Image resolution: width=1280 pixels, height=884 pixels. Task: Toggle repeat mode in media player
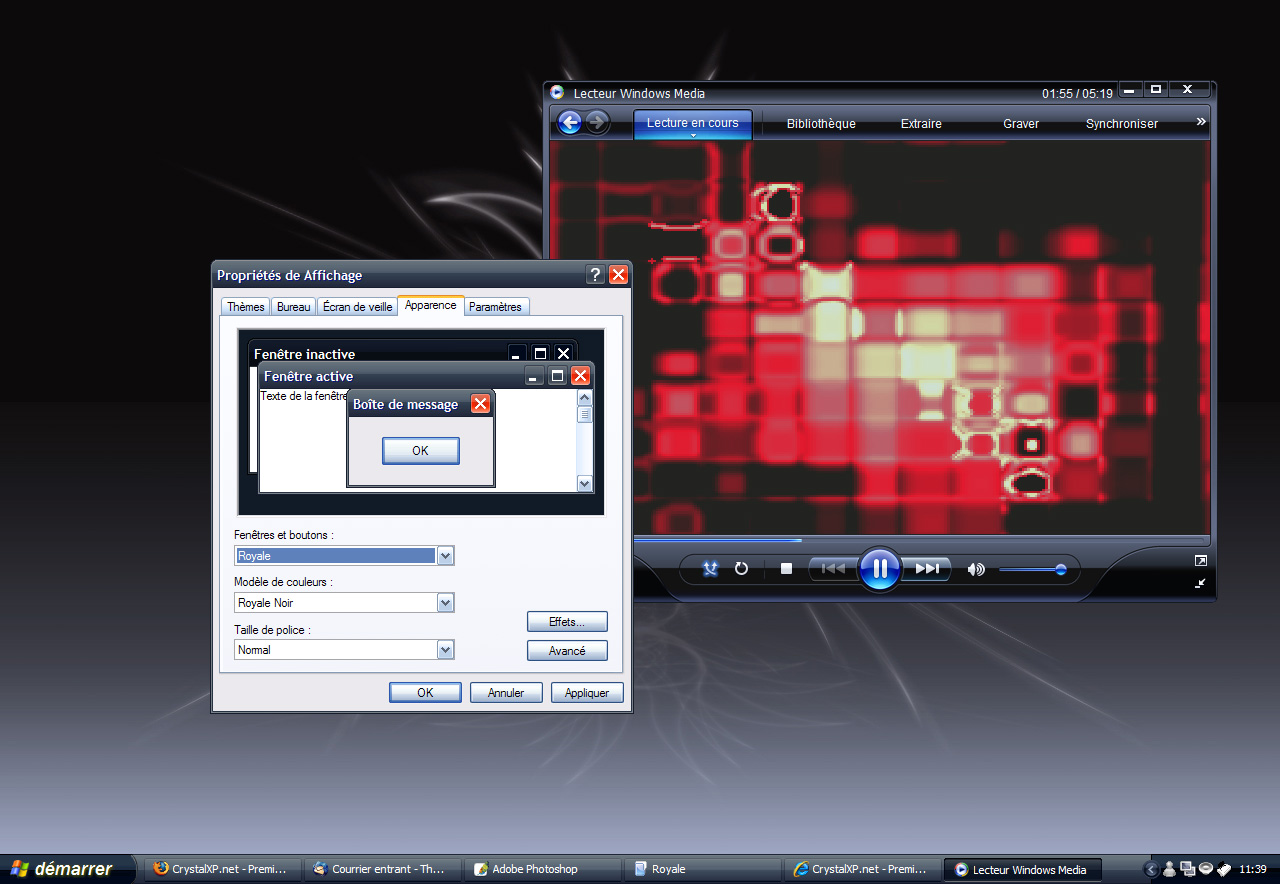(741, 569)
